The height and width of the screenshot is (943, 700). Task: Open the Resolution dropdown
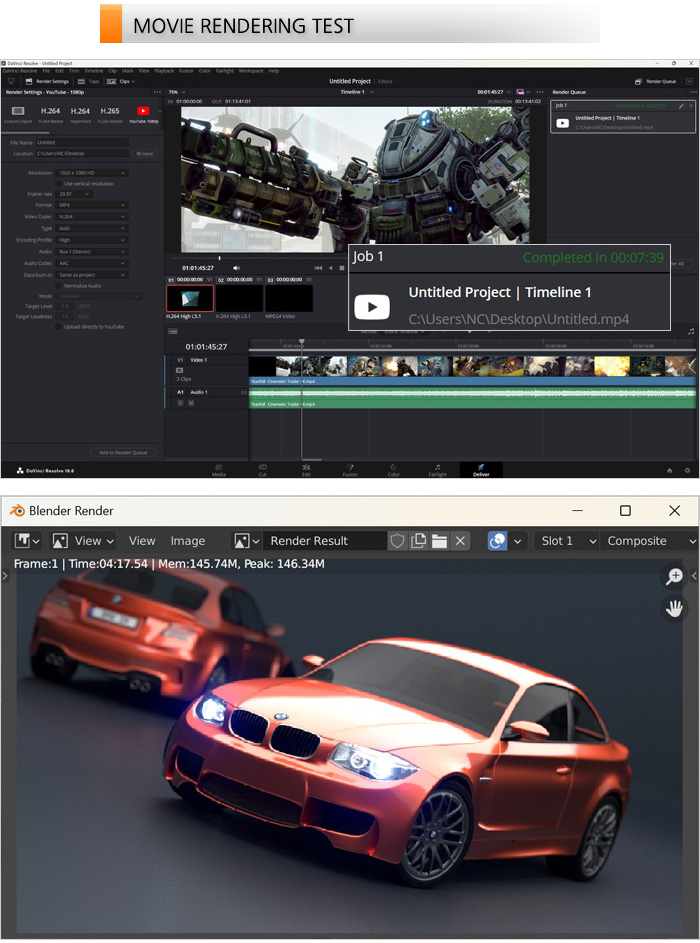[x=92, y=173]
